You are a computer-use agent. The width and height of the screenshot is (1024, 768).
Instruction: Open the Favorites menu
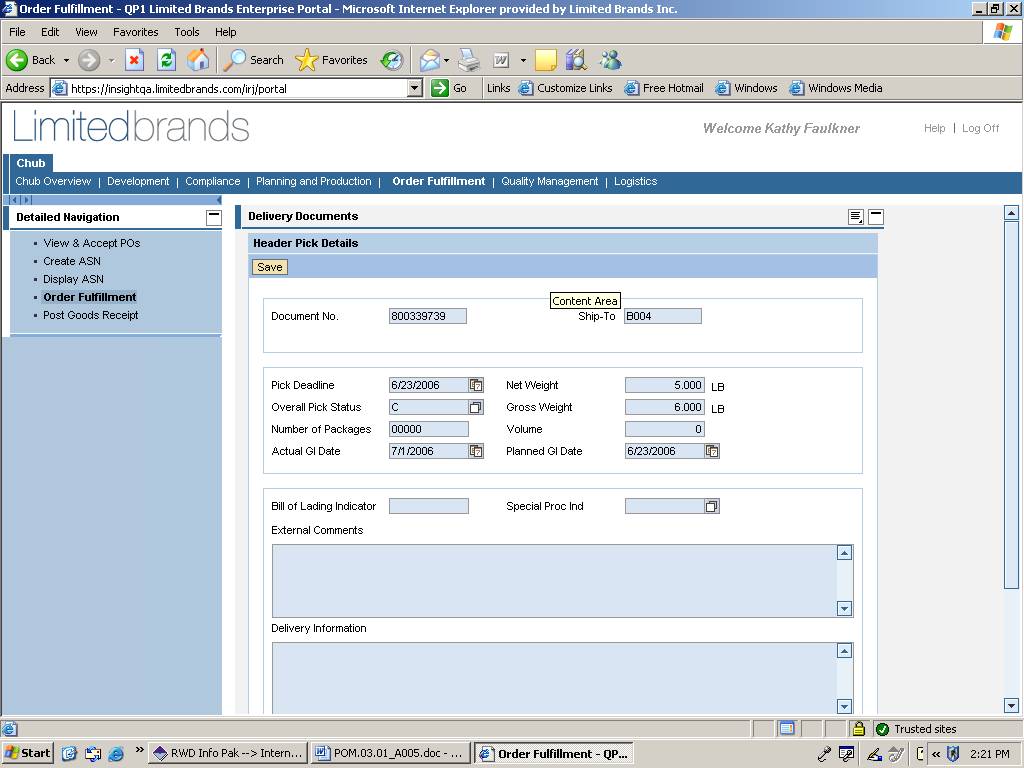pos(136,32)
